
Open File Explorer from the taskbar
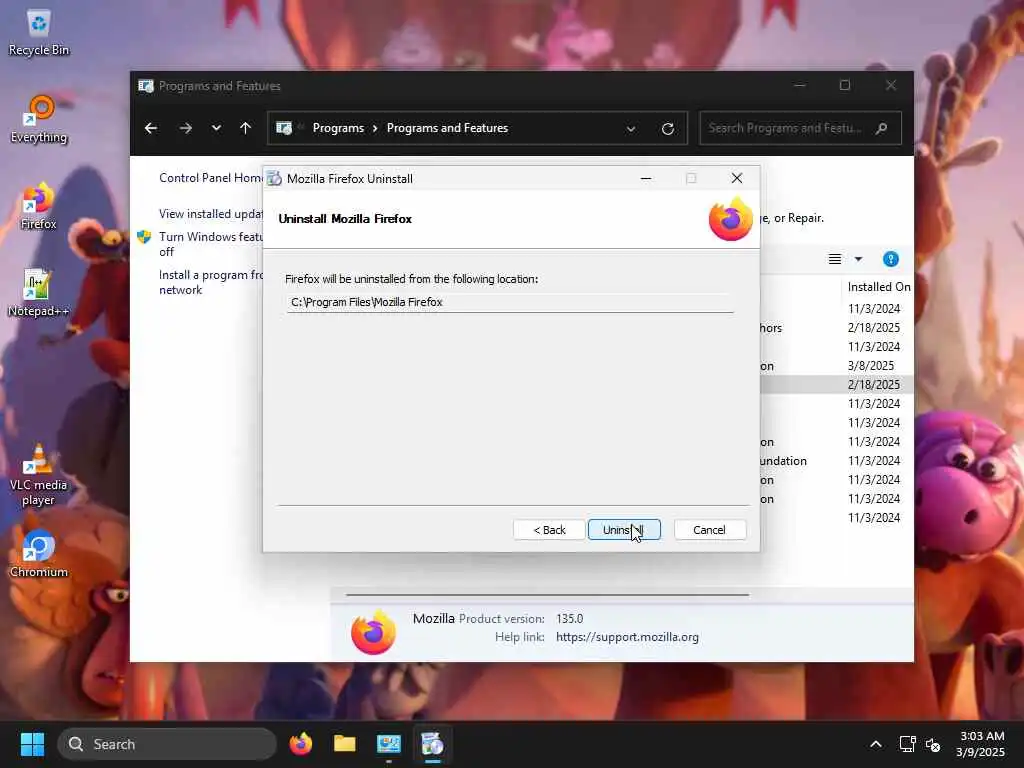point(345,744)
